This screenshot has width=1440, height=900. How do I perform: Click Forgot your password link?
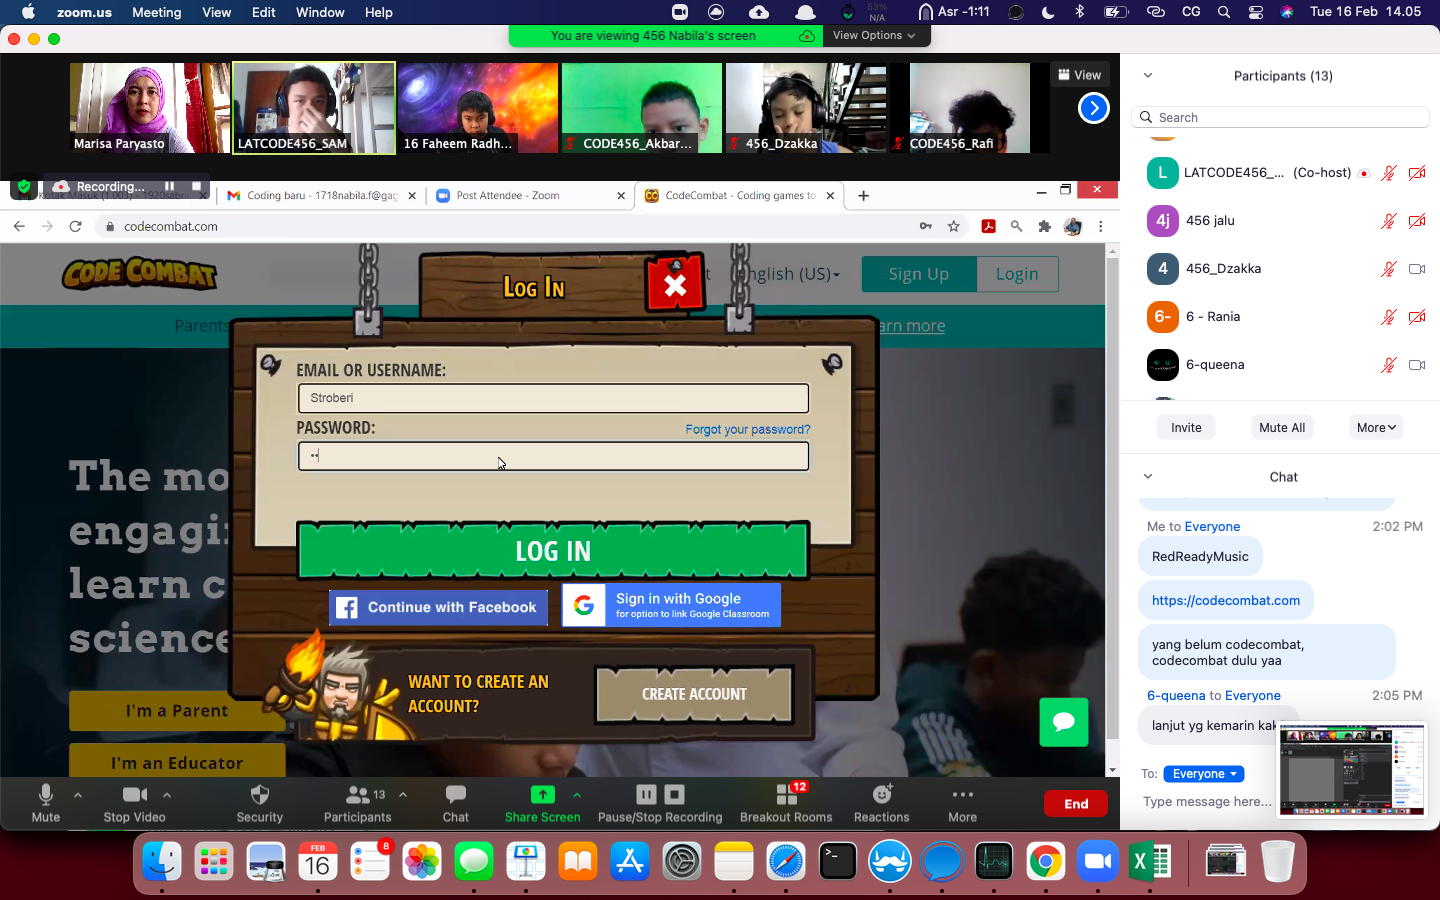tap(748, 429)
